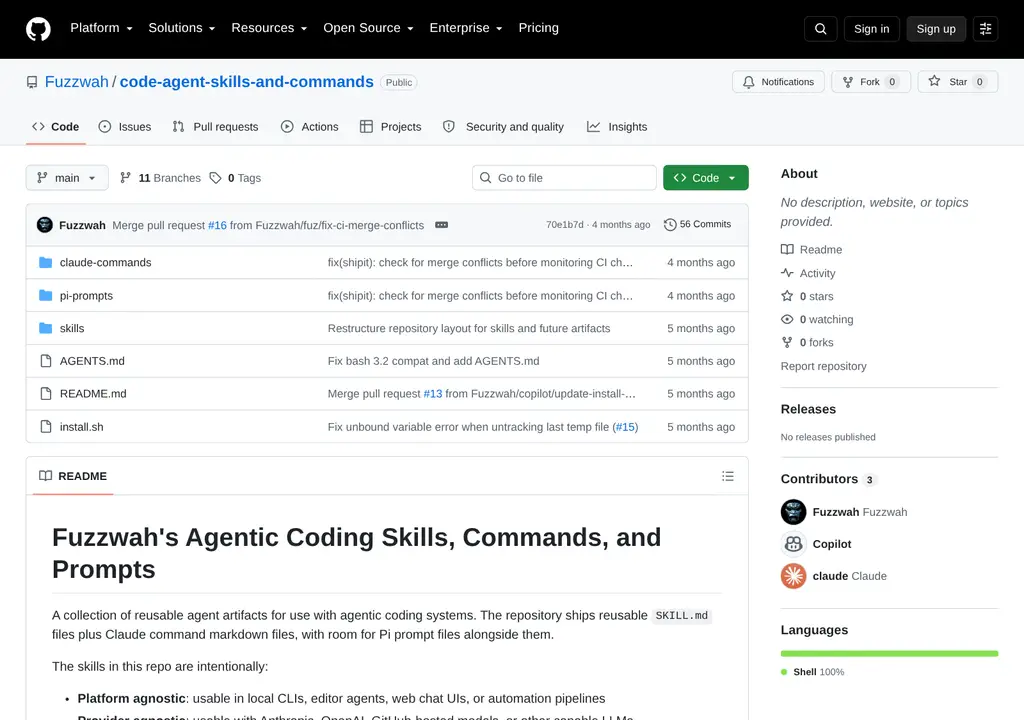Open Fuzzwah contributor avatar
This screenshot has width=1024, height=720.
[x=793, y=512]
